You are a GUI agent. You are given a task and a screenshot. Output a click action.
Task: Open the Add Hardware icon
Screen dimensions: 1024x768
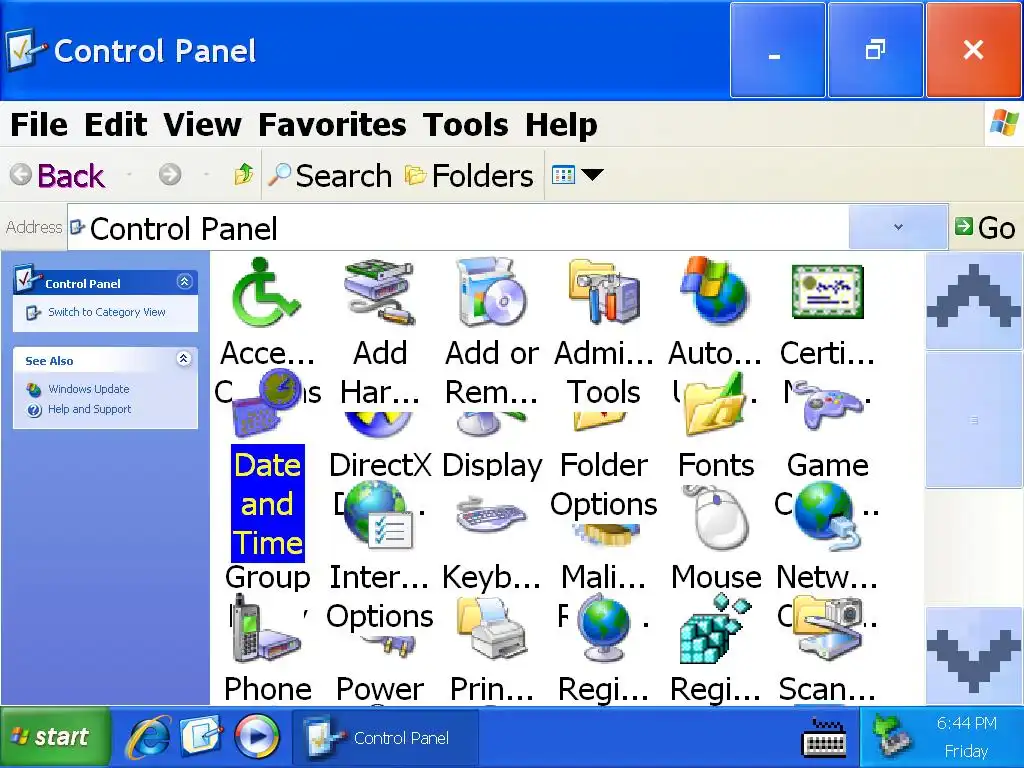tap(379, 293)
